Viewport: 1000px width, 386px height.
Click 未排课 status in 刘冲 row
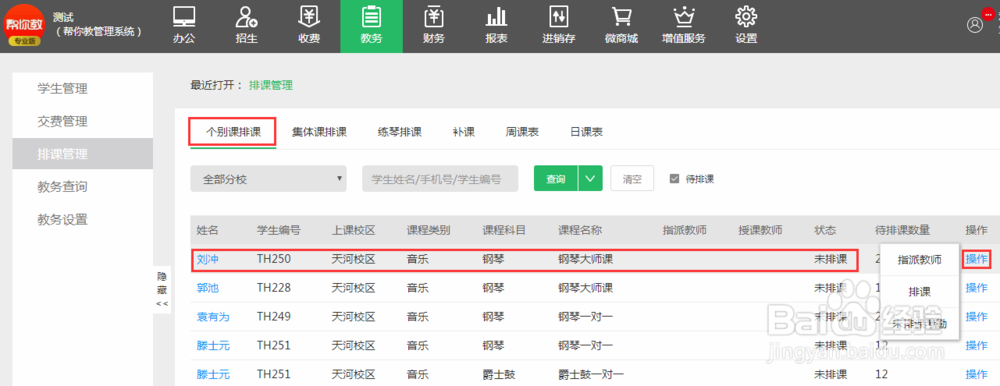click(830, 259)
